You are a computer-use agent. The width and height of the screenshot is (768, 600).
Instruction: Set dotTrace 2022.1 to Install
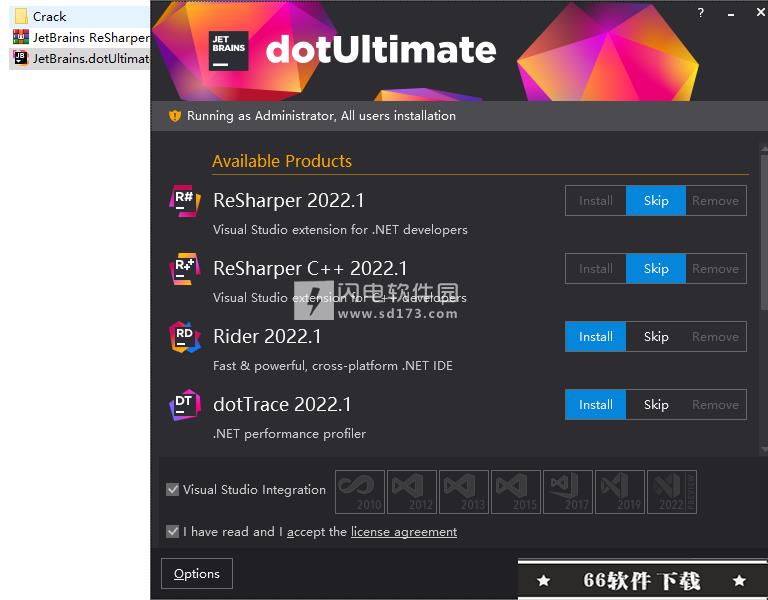(596, 405)
